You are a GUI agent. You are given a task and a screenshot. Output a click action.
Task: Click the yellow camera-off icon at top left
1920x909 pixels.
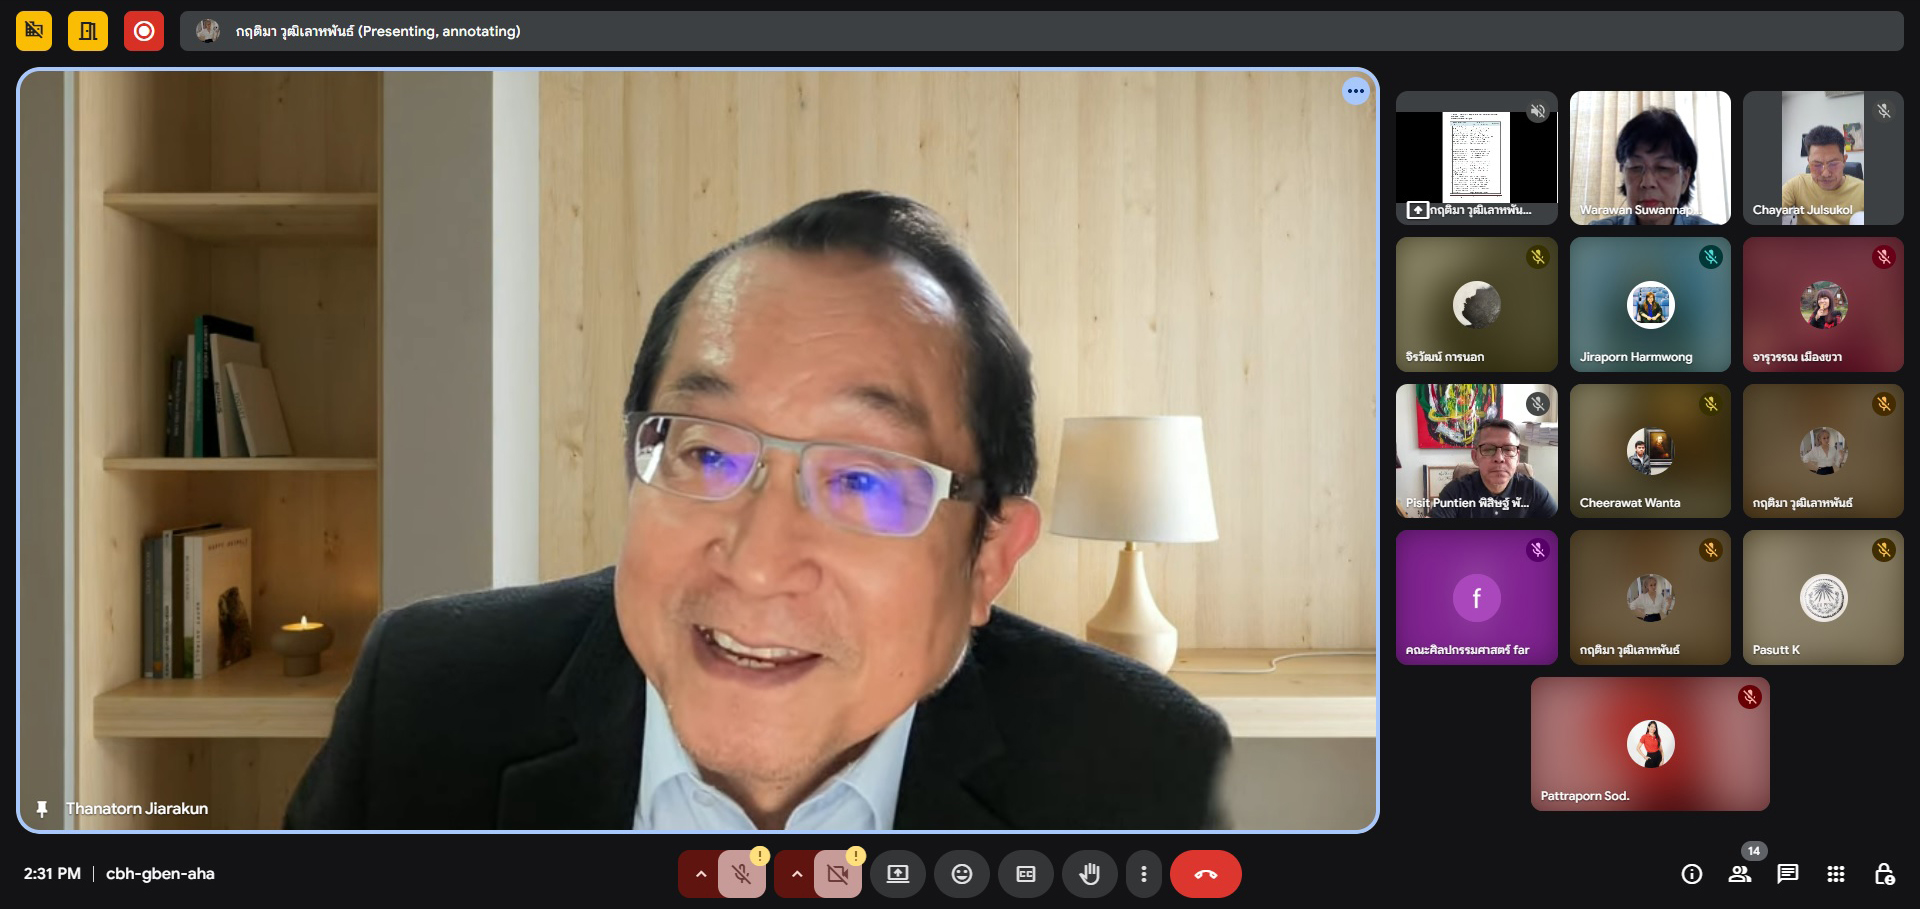(34, 31)
